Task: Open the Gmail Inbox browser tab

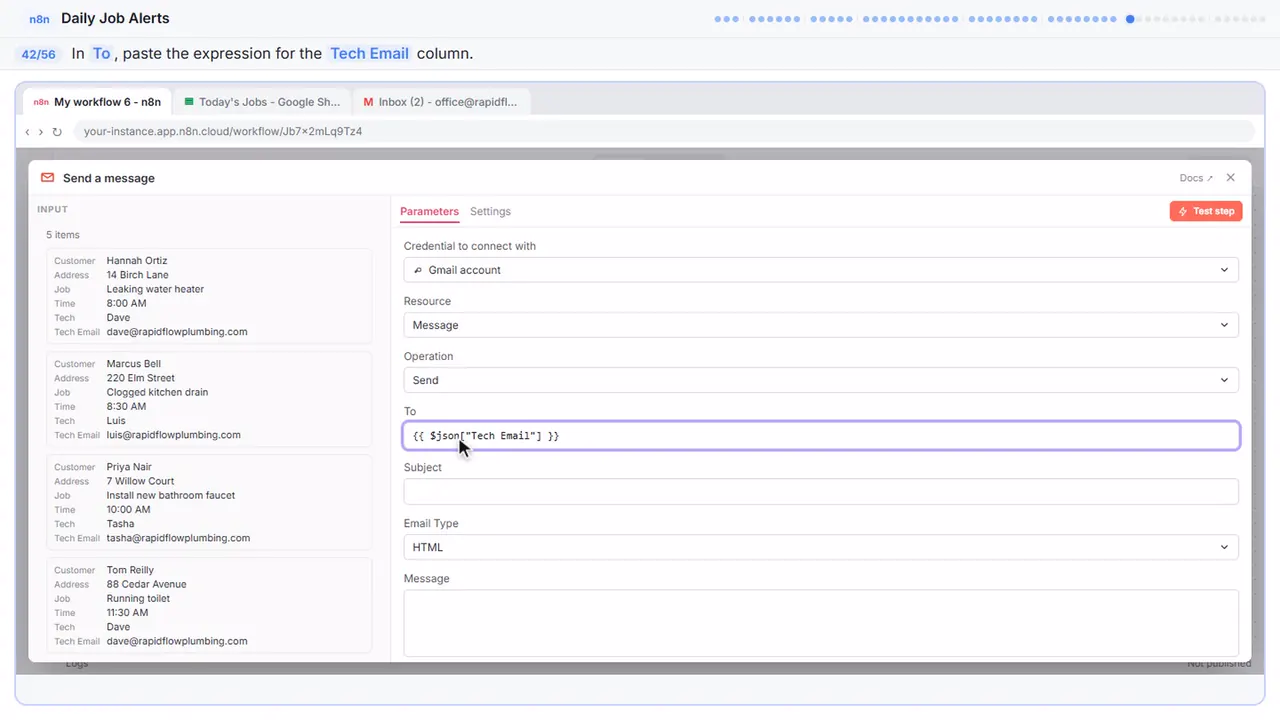Action: click(x=441, y=102)
